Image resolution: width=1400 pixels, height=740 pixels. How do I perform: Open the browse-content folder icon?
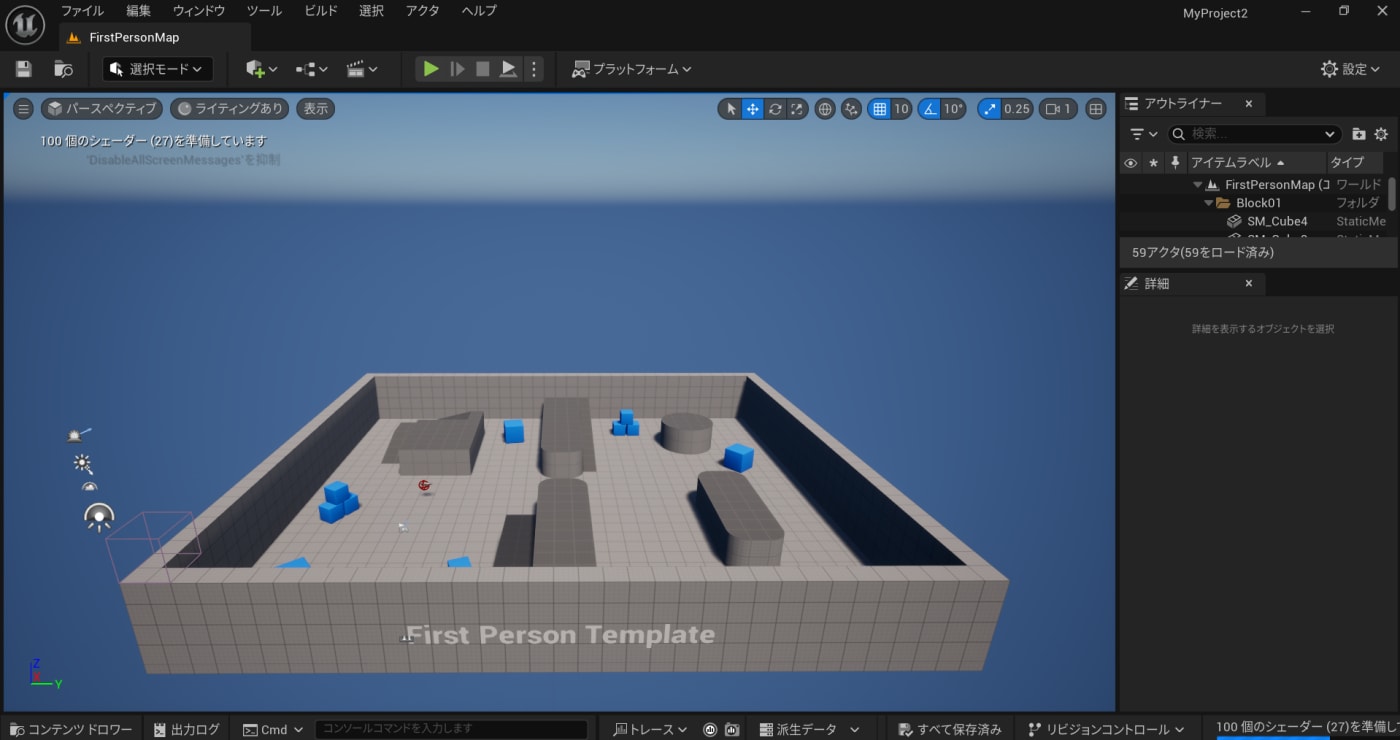63,69
